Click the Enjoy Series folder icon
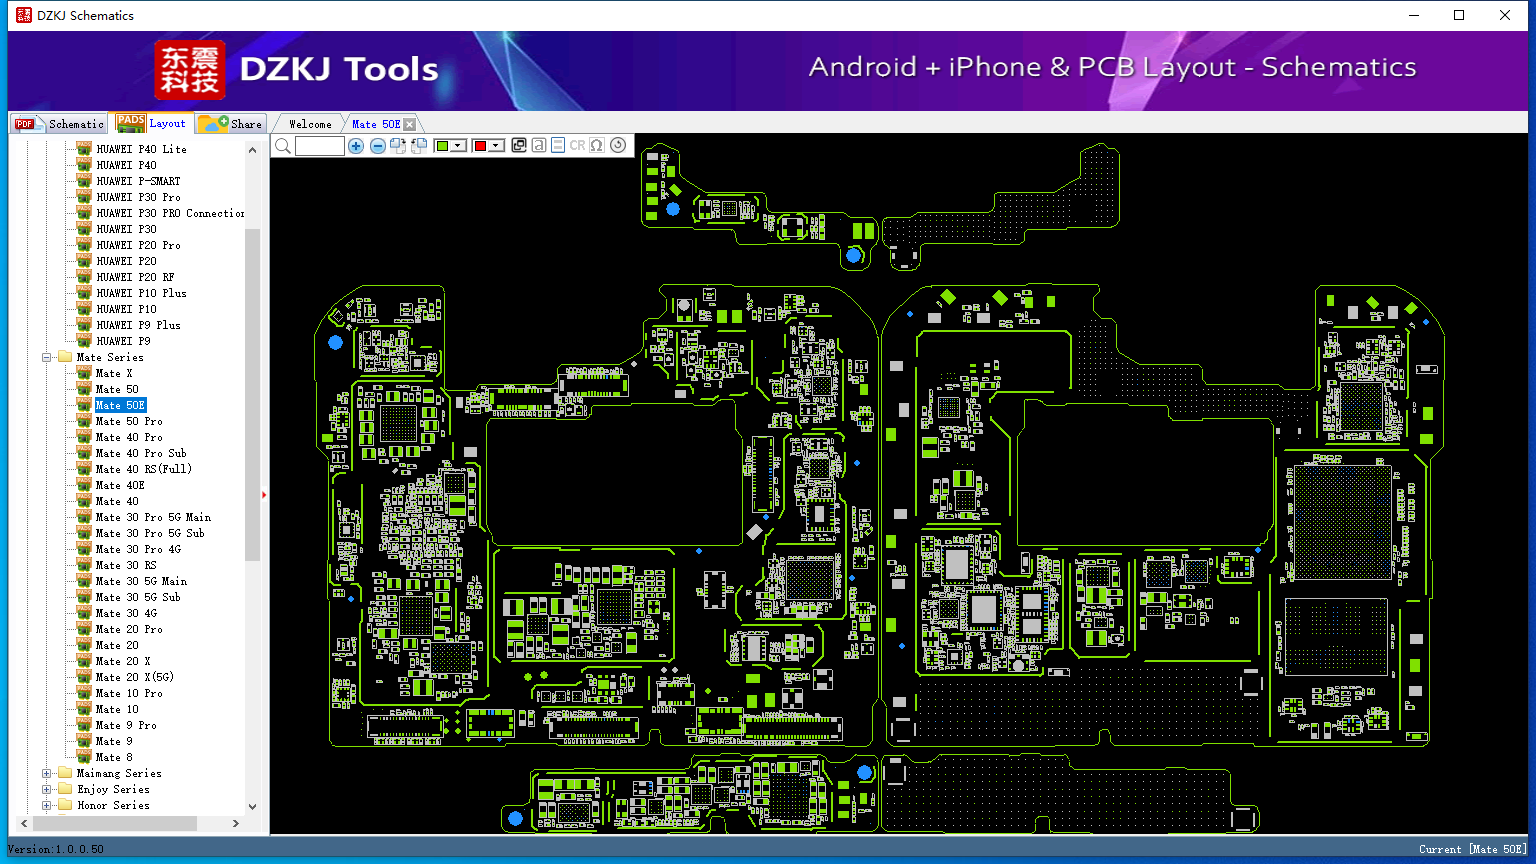Screen dimensions: 1536x864 [x=65, y=789]
